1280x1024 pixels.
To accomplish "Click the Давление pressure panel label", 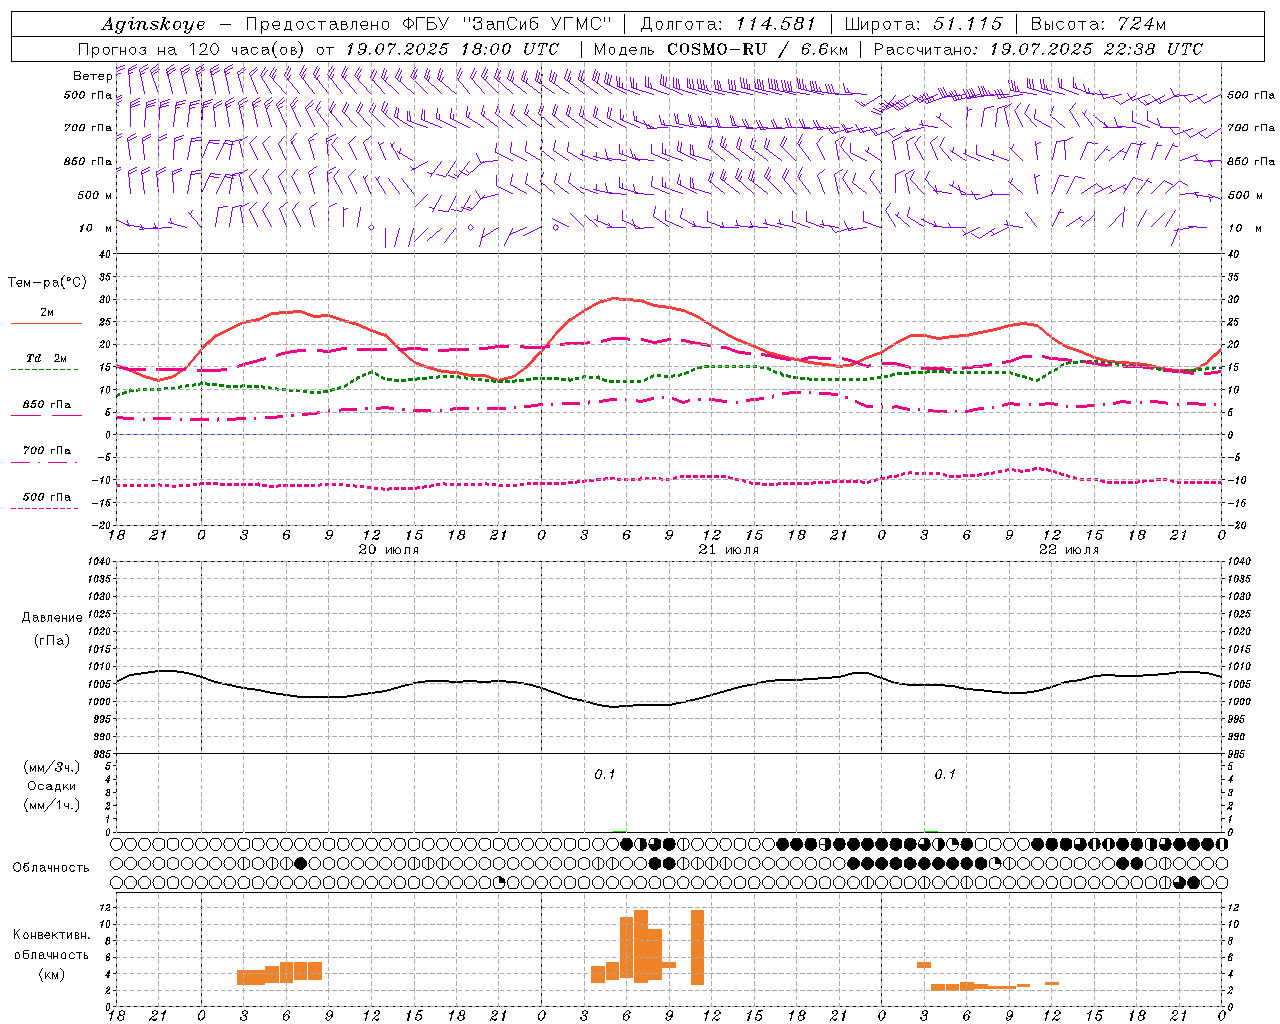I will pyautogui.click(x=52, y=617).
